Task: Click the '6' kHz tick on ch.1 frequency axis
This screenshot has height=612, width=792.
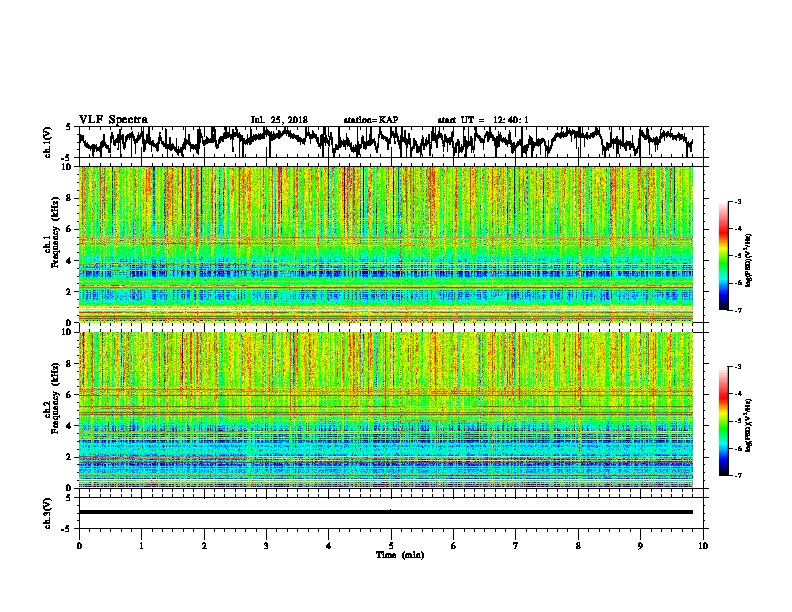Action: (x=70, y=230)
